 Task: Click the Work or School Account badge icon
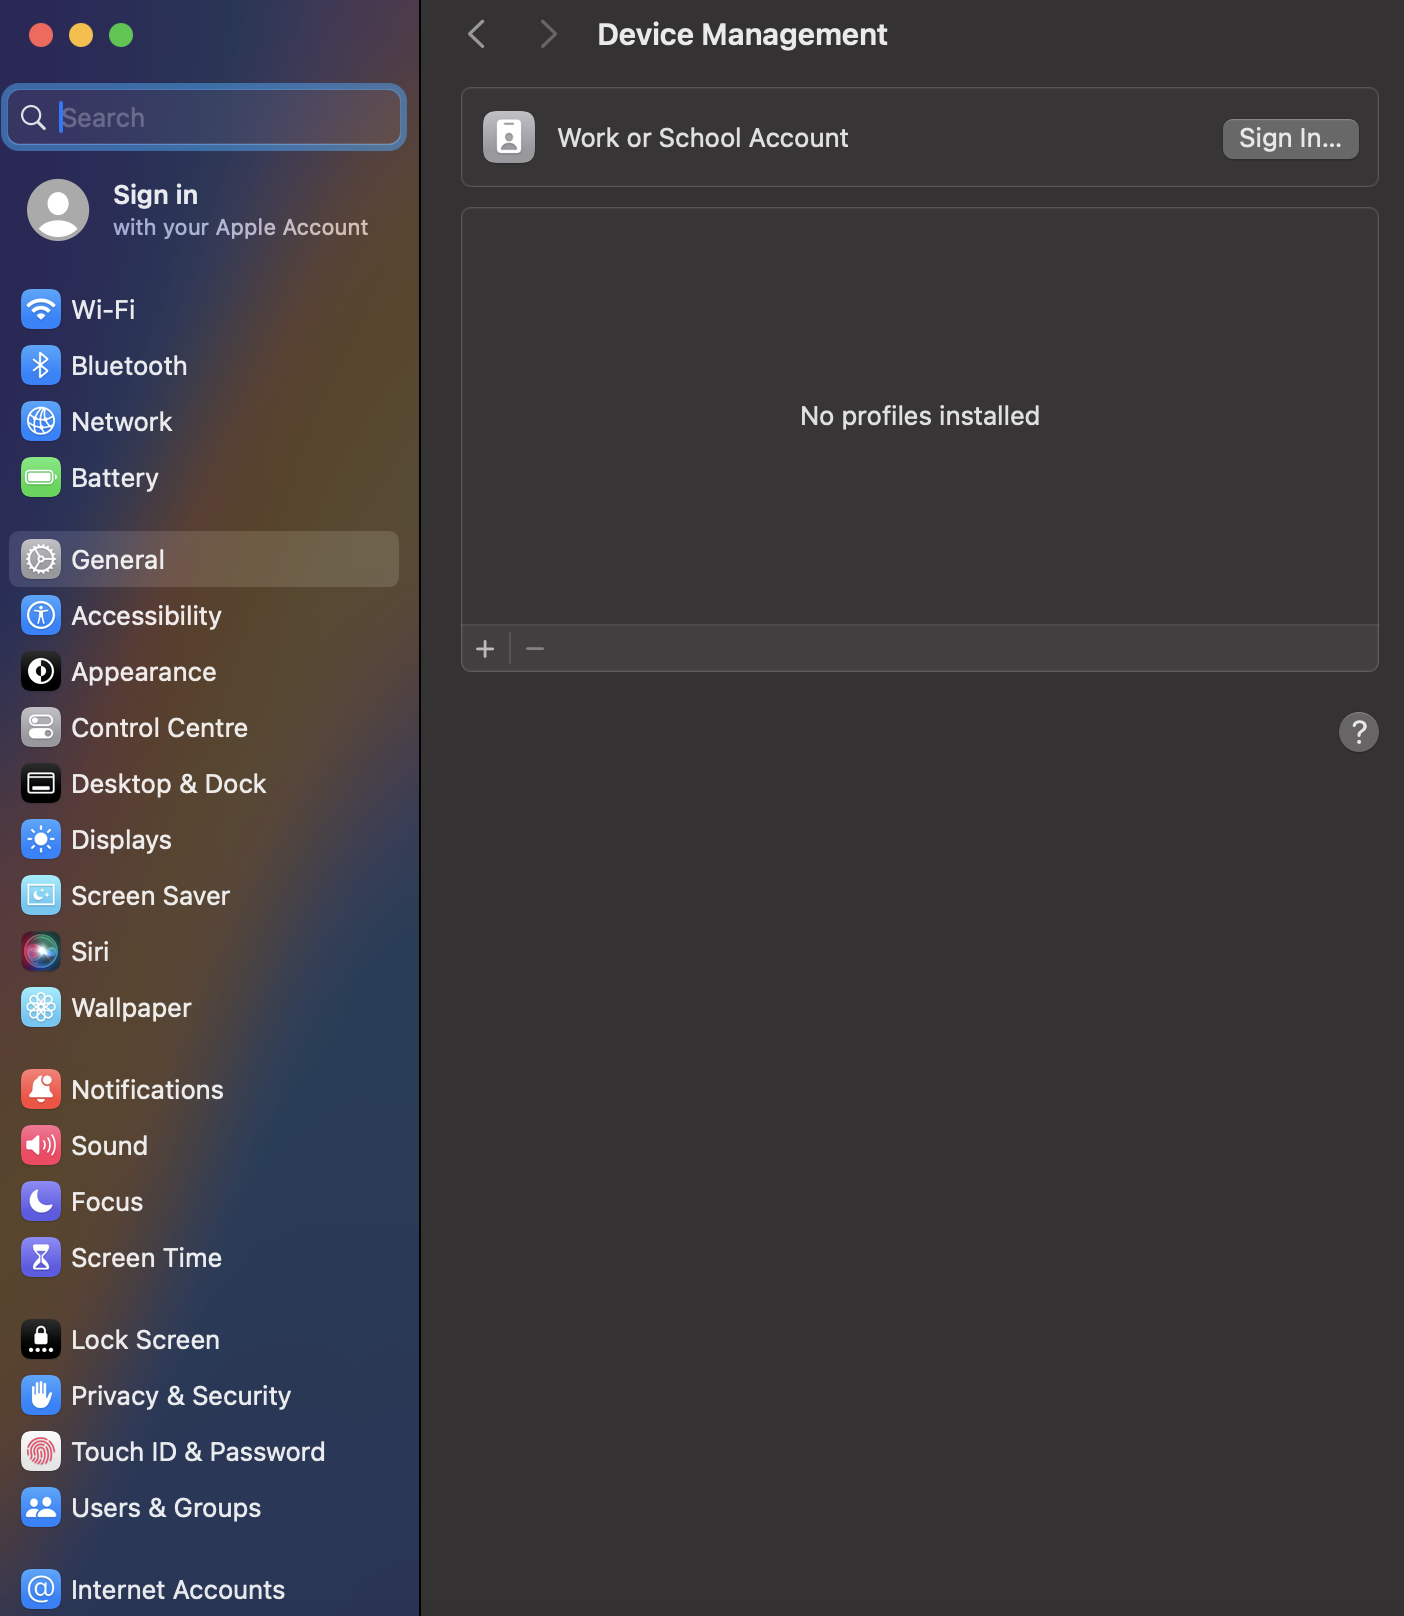tap(509, 137)
